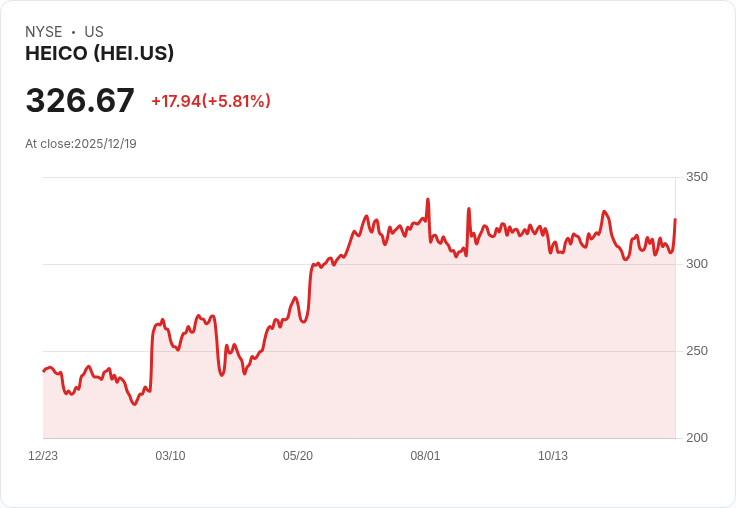Click the highest peak of the price line
Image resolution: width=736 pixels, height=508 pixels.
[428, 199]
